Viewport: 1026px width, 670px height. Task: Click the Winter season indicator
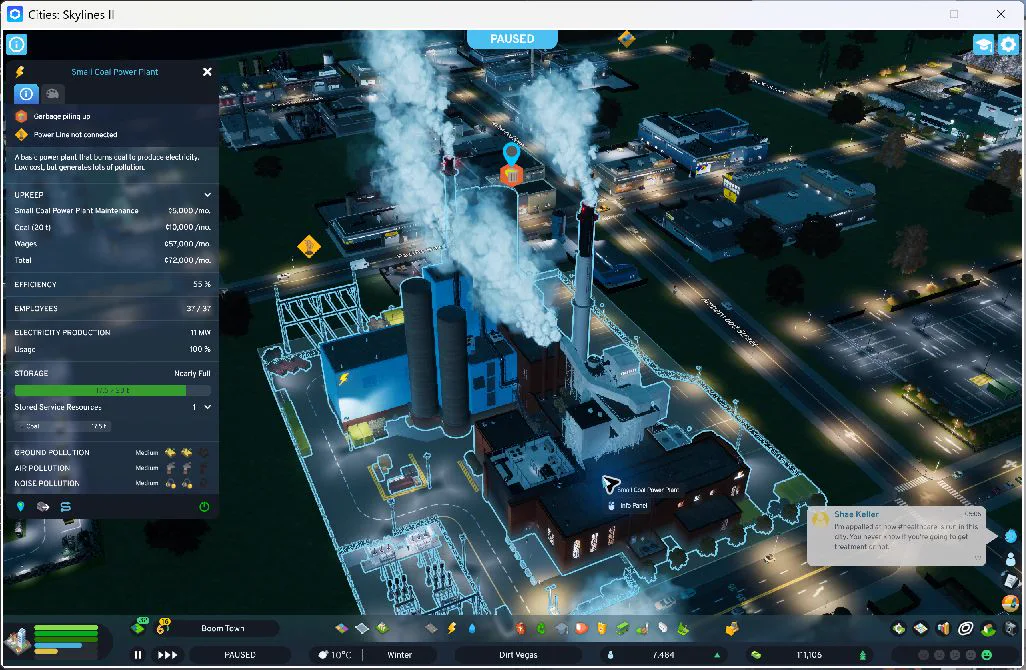(399, 655)
